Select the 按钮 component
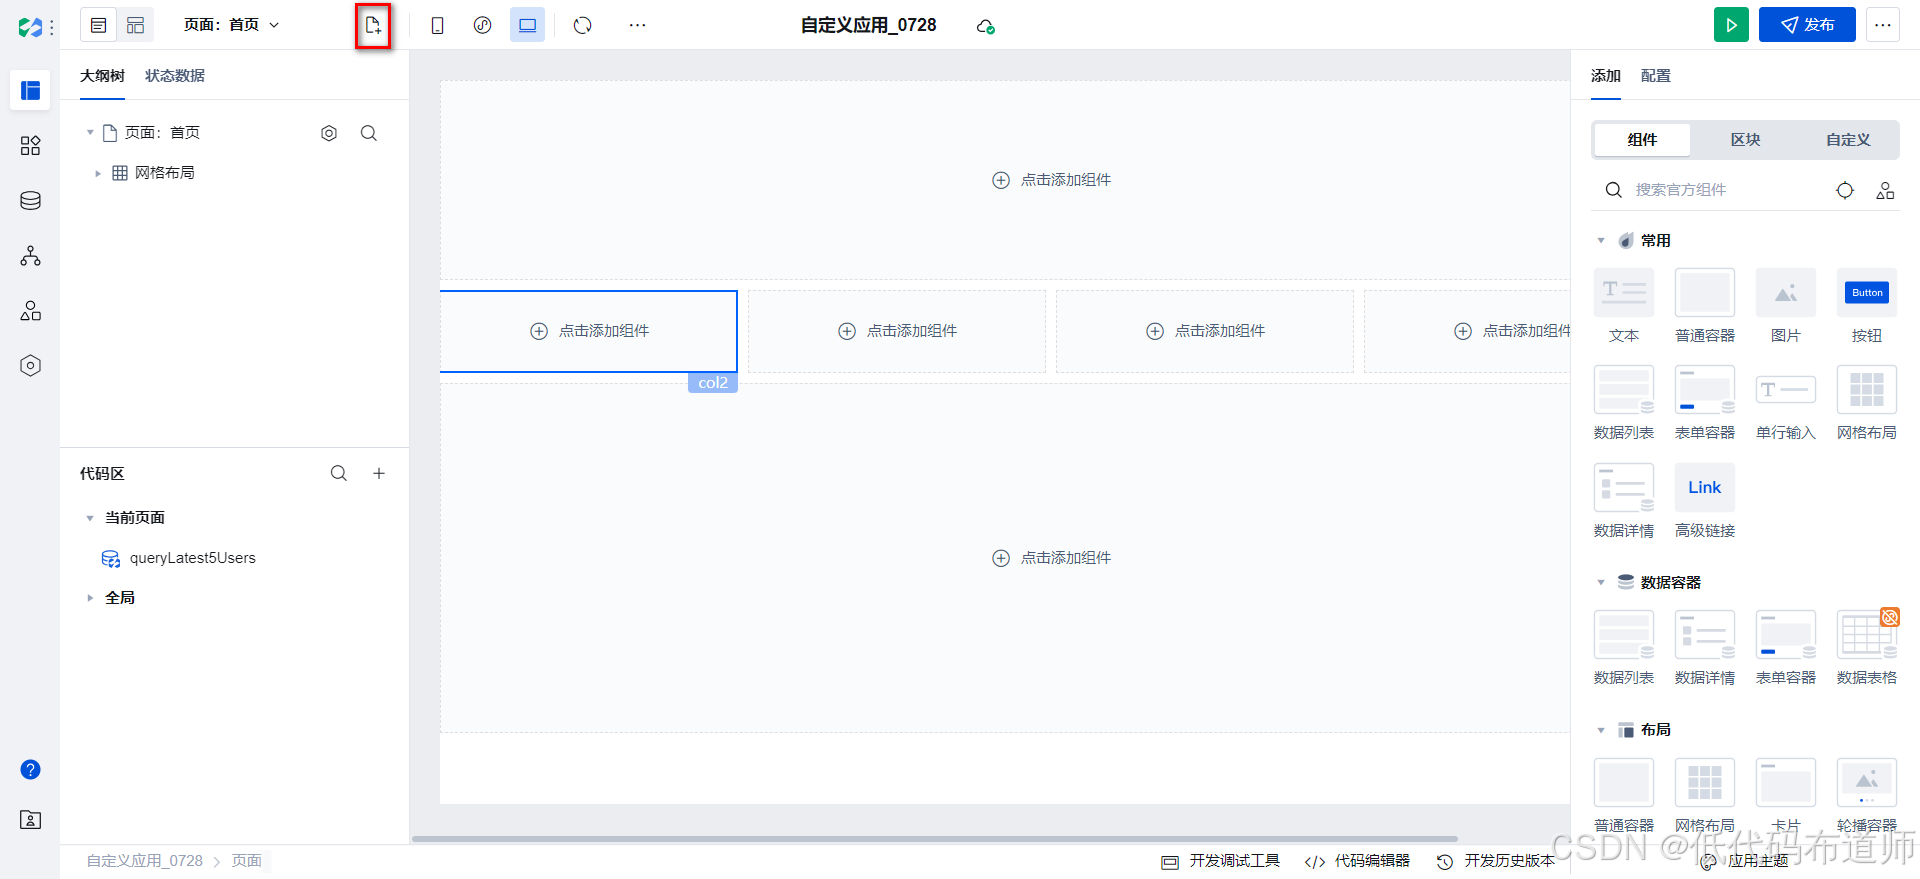 (x=1867, y=306)
